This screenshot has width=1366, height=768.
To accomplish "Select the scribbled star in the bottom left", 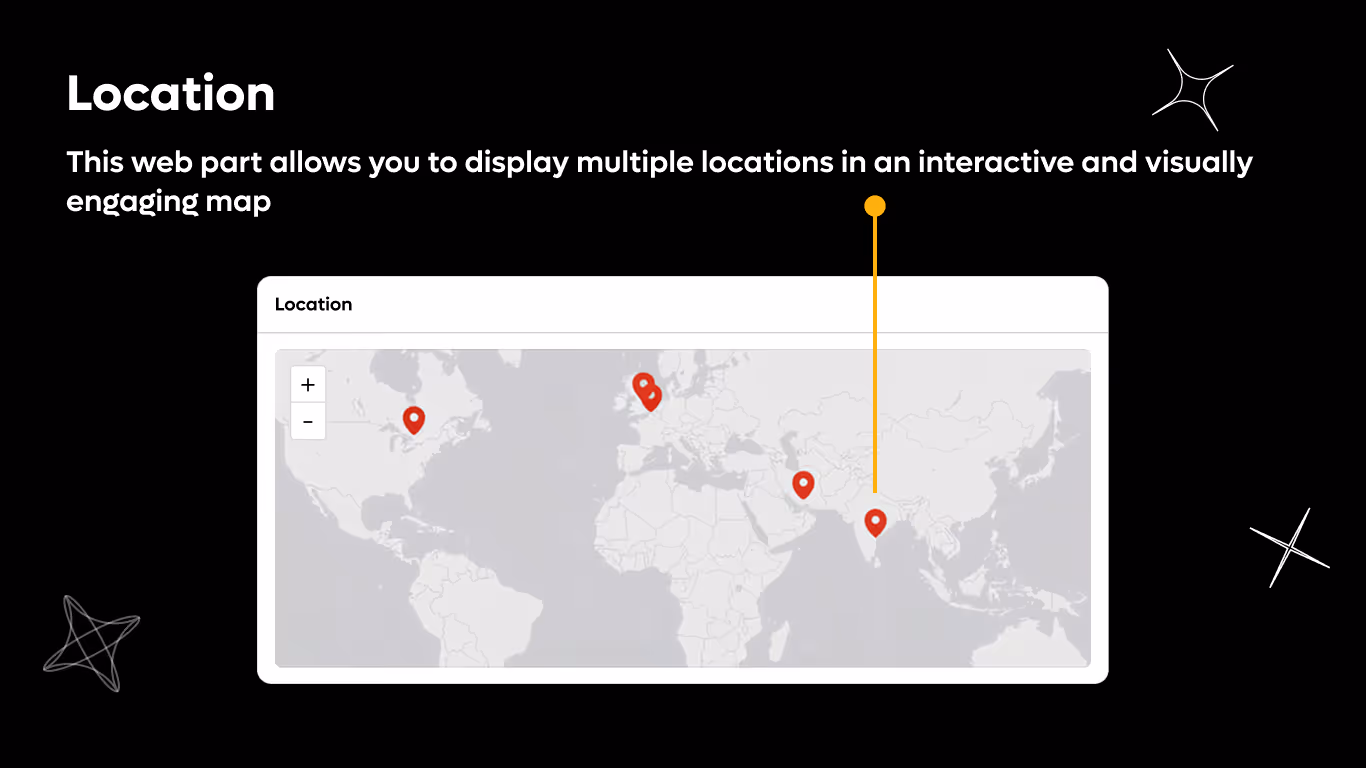I will (92, 643).
